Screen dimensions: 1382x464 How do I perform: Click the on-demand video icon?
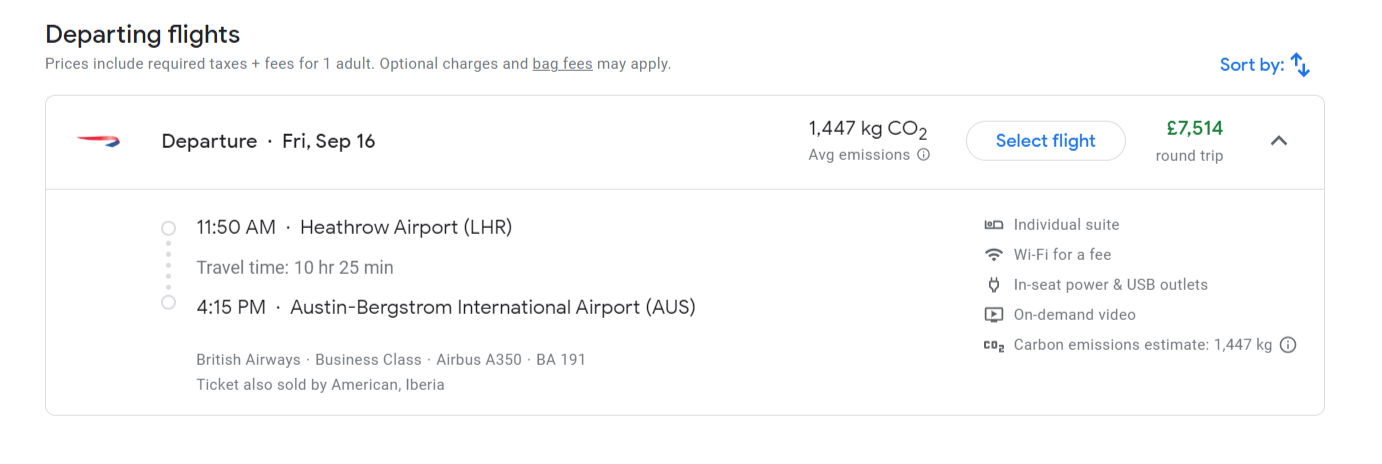pos(994,315)
